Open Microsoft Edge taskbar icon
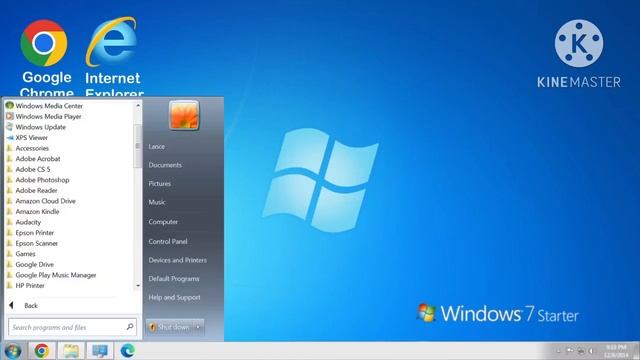Screen dimensions: 640x360 tap(128, 351)
